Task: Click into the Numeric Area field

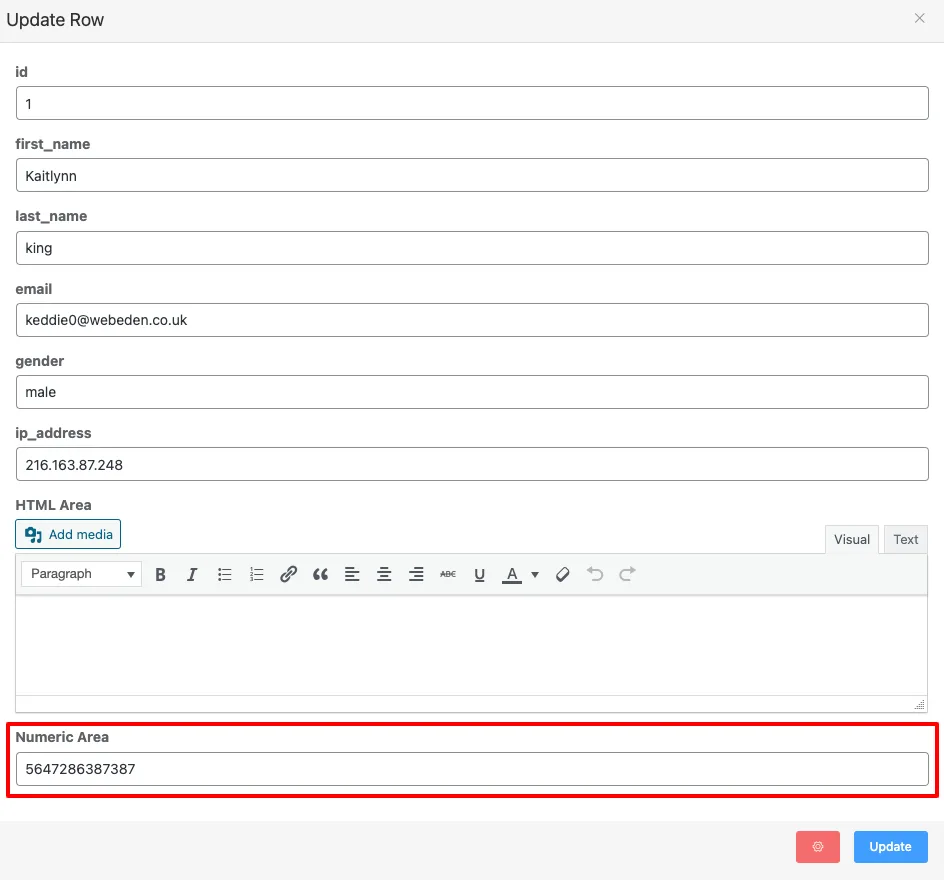Action: pyautogui.click(x=472, y=769)
